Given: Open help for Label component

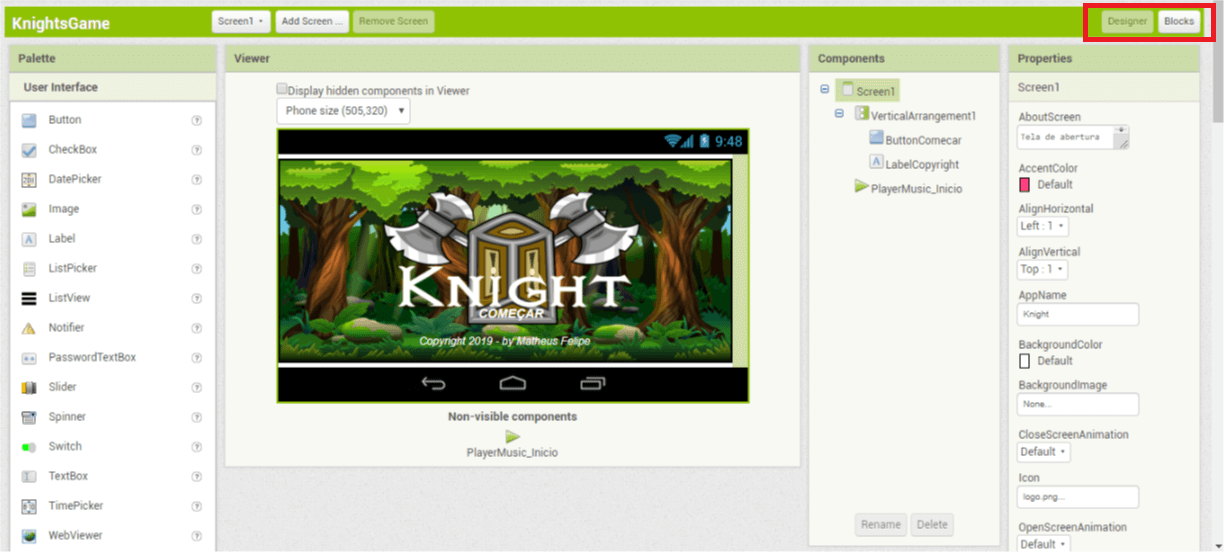Looking at the screenshot, I should click(196, 239).
